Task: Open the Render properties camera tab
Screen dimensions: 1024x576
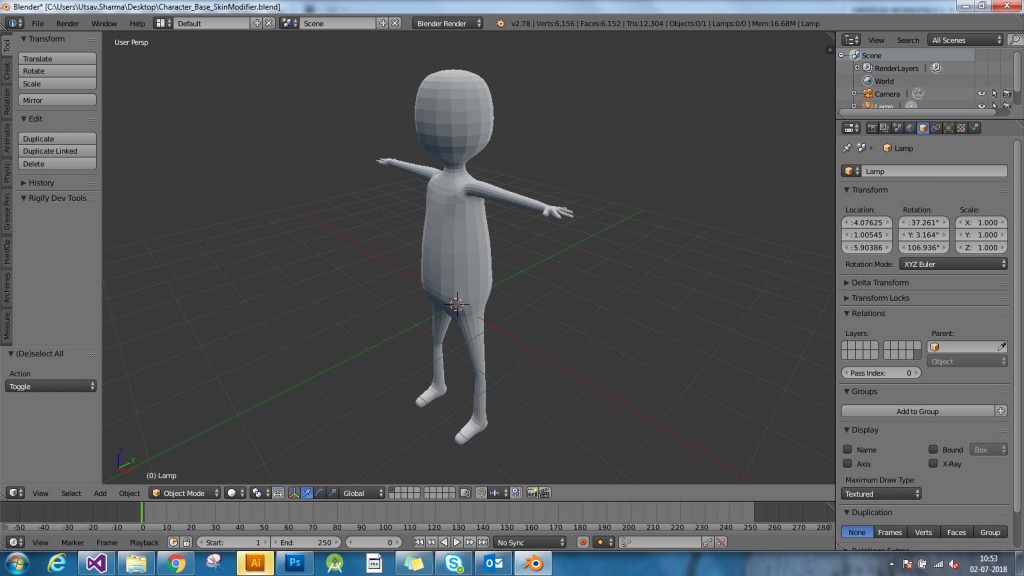Action: pyautogui.click(x=872, y=127)
